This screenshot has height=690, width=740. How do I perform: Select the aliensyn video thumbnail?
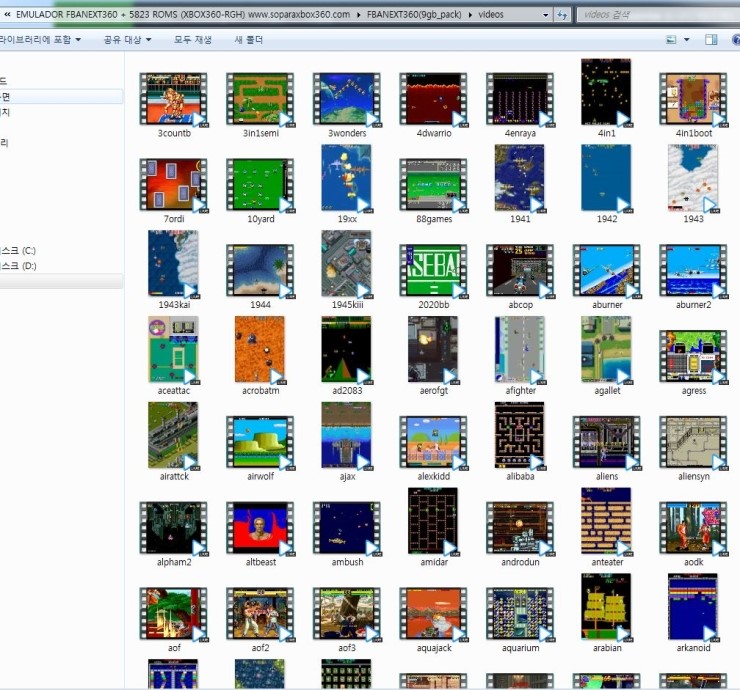[693, 443]
